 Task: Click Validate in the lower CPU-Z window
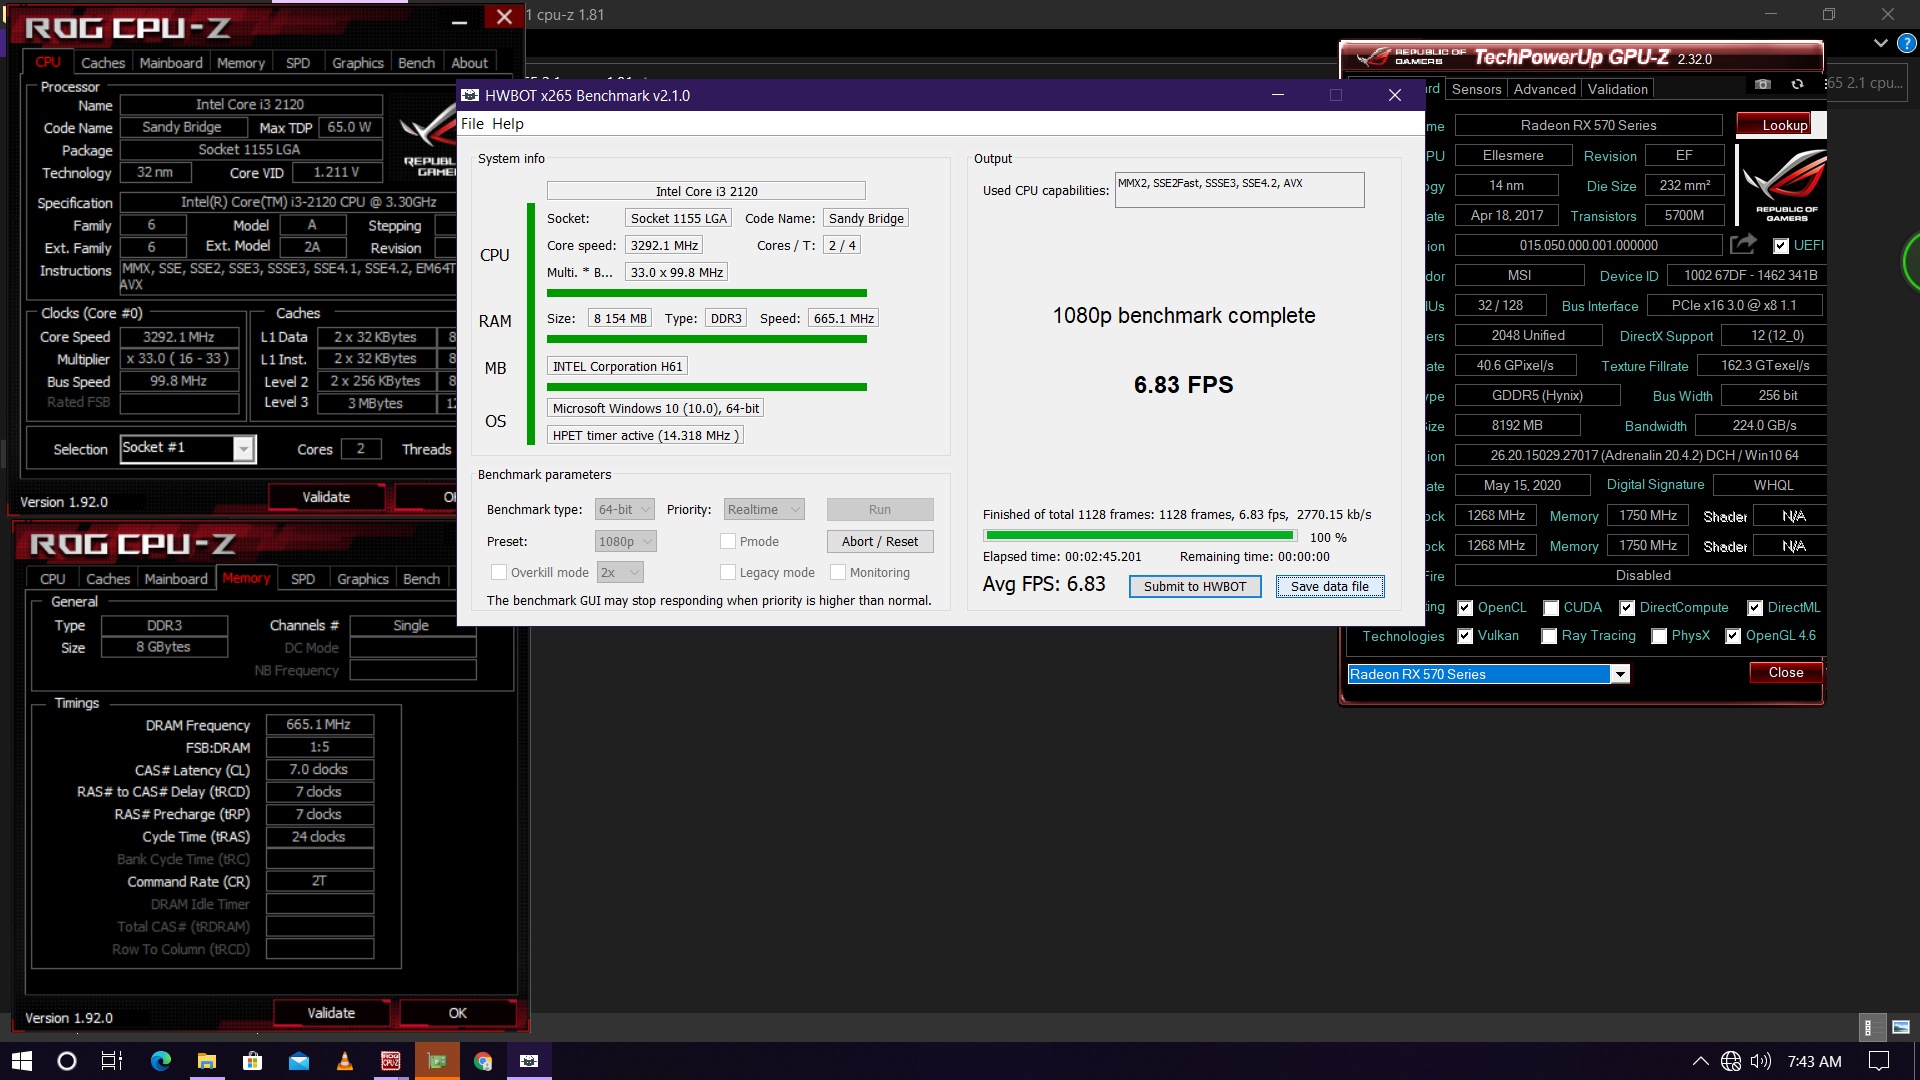click(331, 1013)
